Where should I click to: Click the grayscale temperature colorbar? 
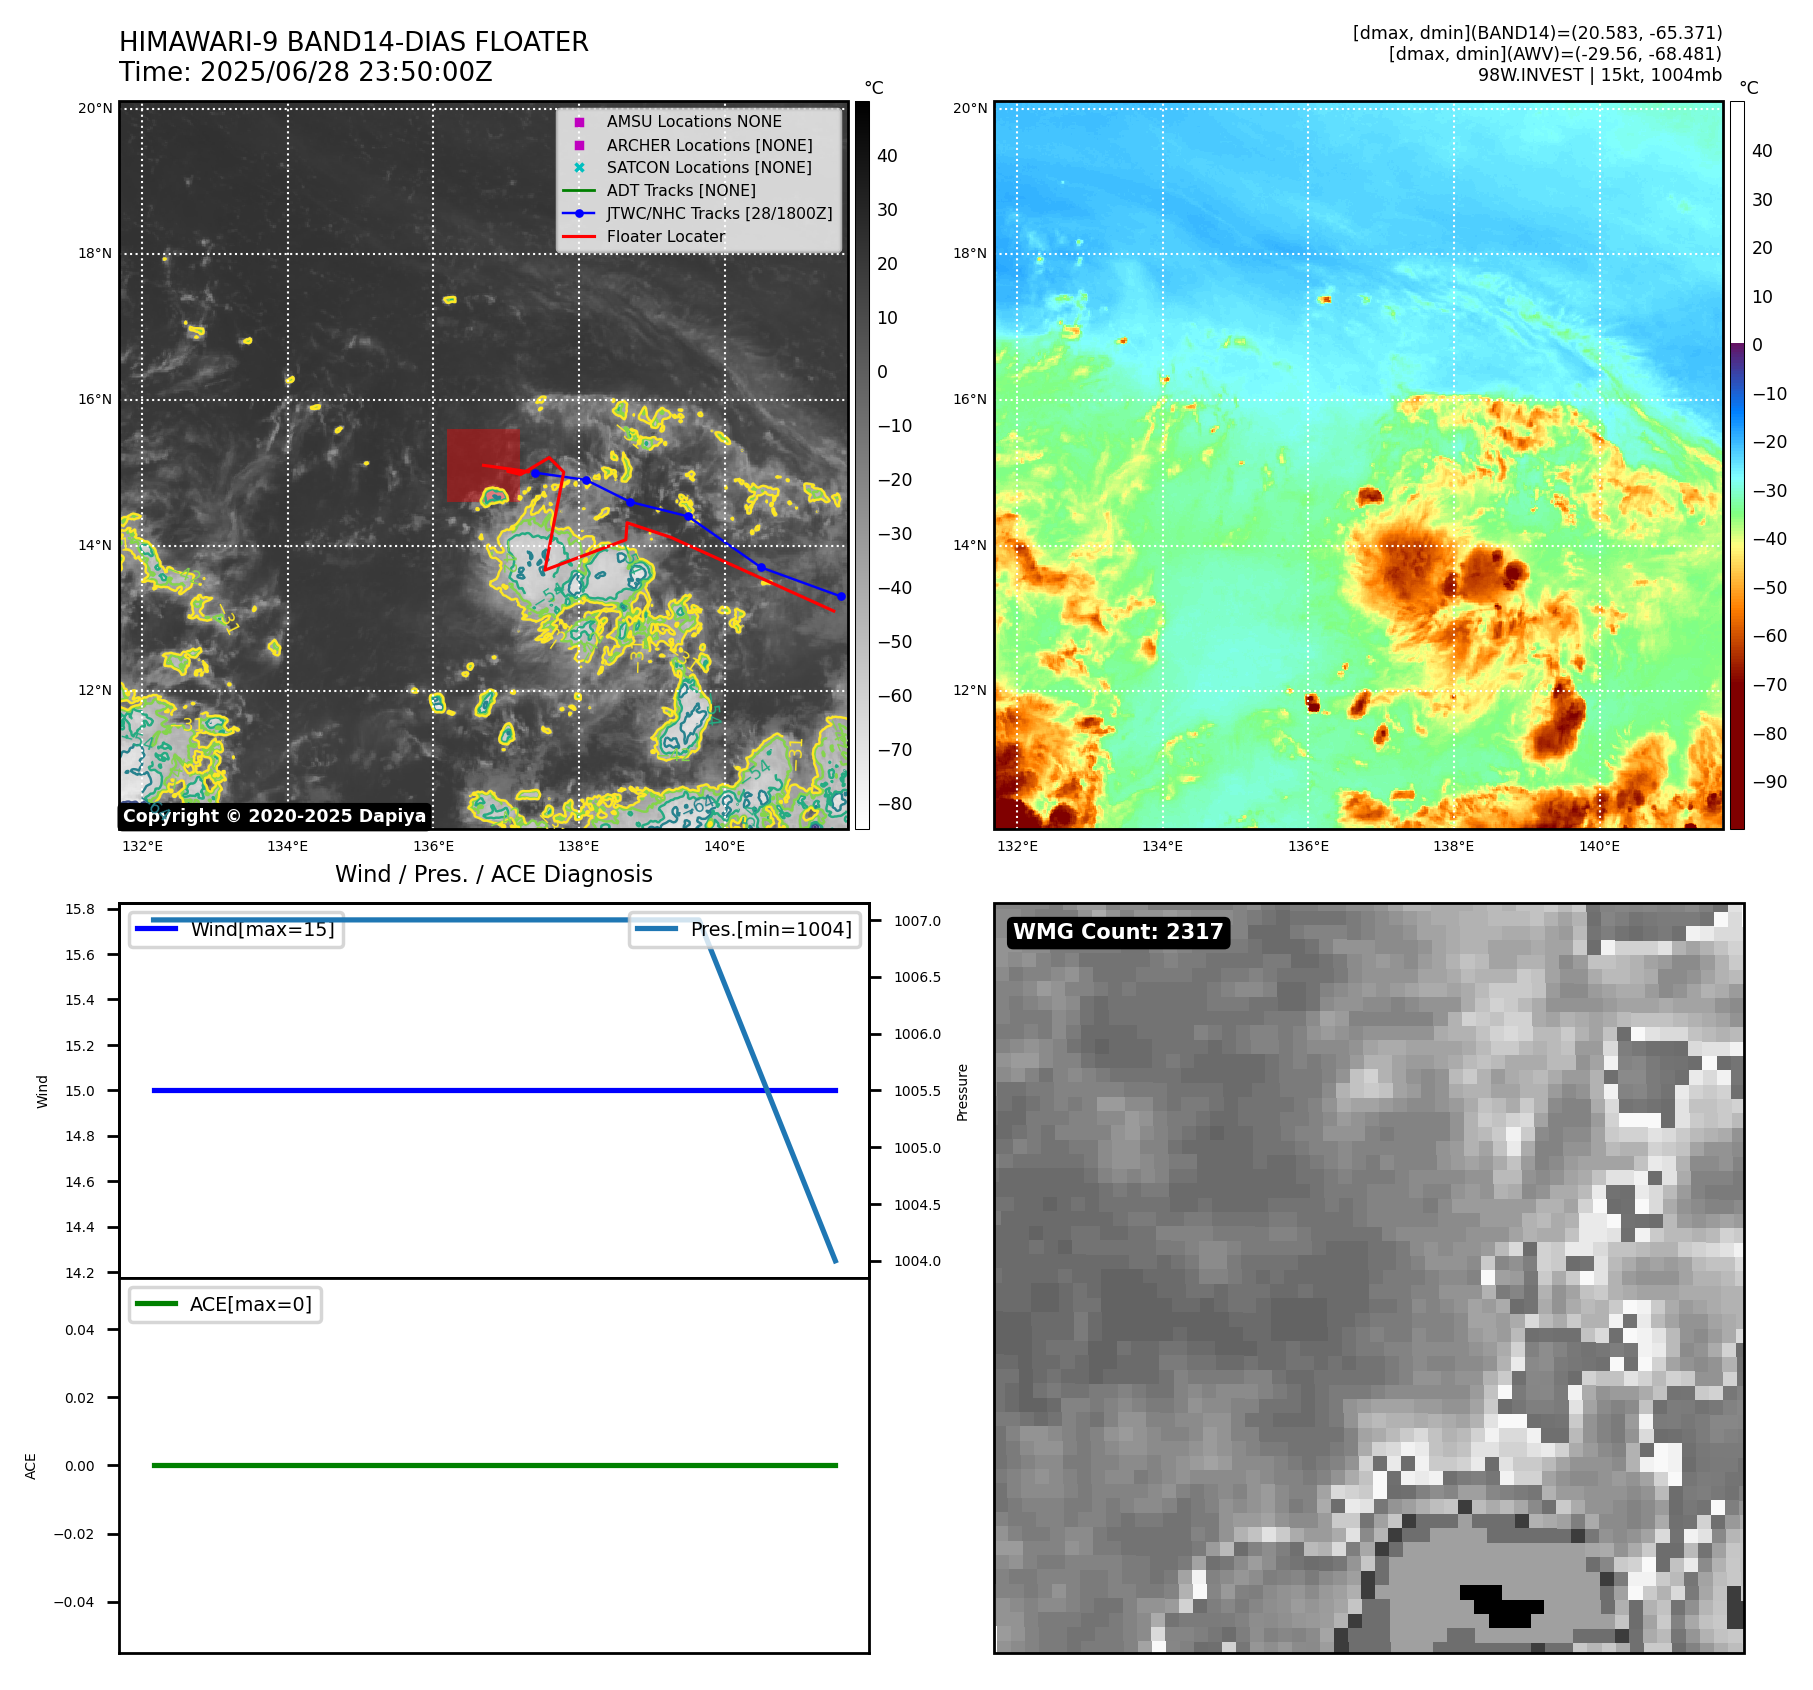pos(862,465)
